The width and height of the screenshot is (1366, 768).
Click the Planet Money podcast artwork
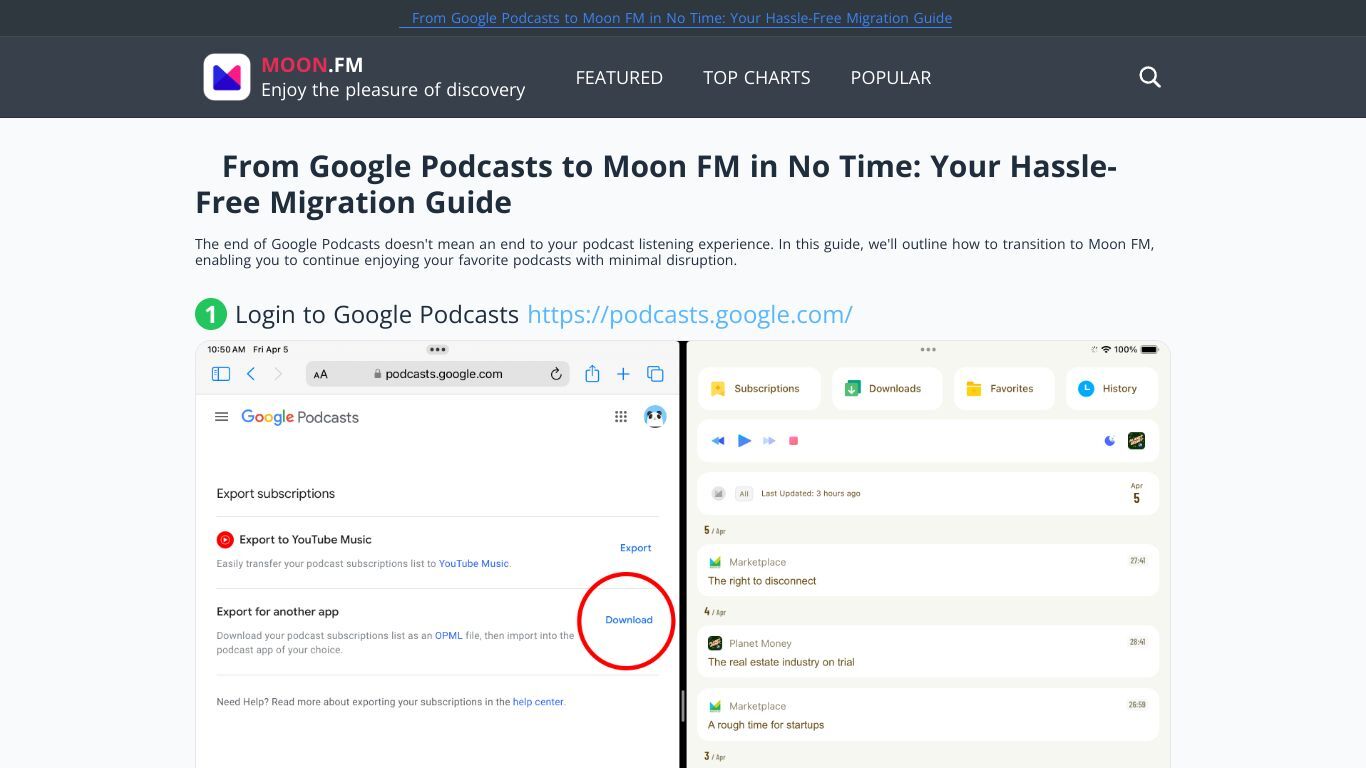[x=715, y=643]
